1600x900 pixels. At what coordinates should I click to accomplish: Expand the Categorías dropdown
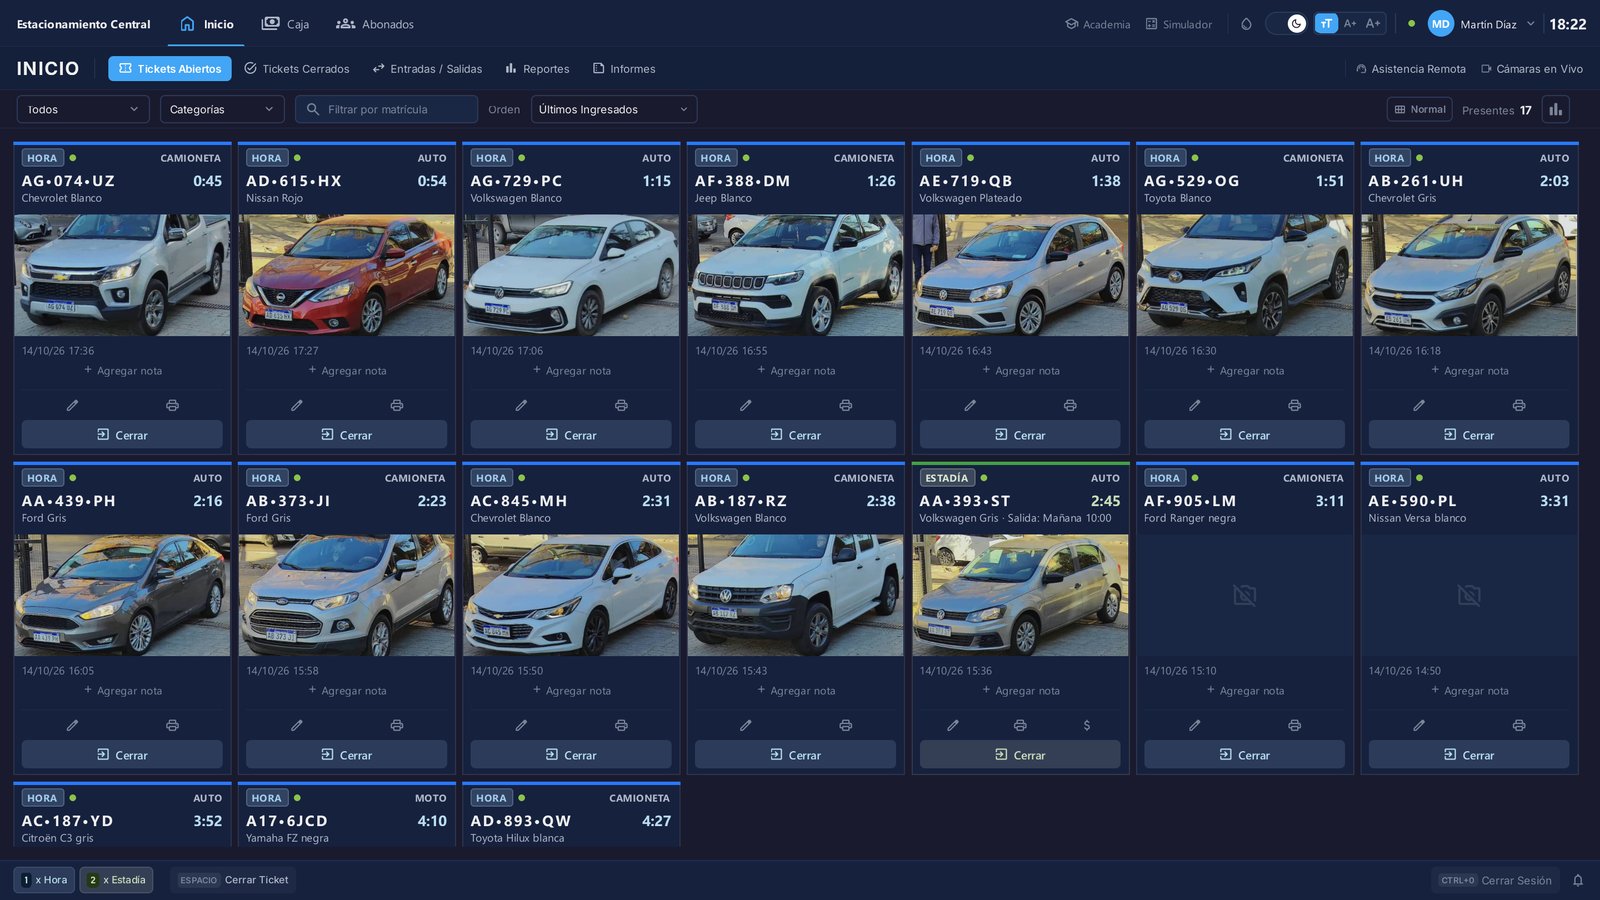click(x=222, y=109)
